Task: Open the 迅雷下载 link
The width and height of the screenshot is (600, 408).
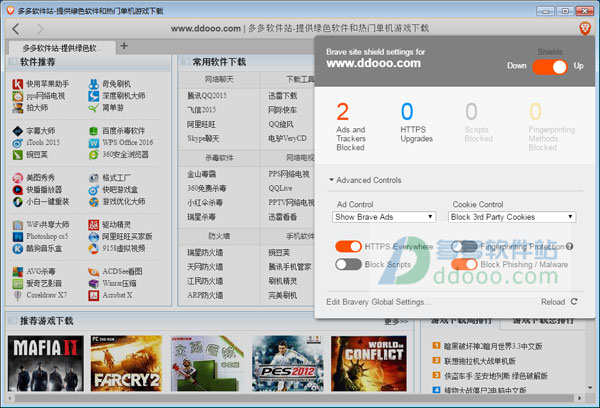Action: click(282, 96)
